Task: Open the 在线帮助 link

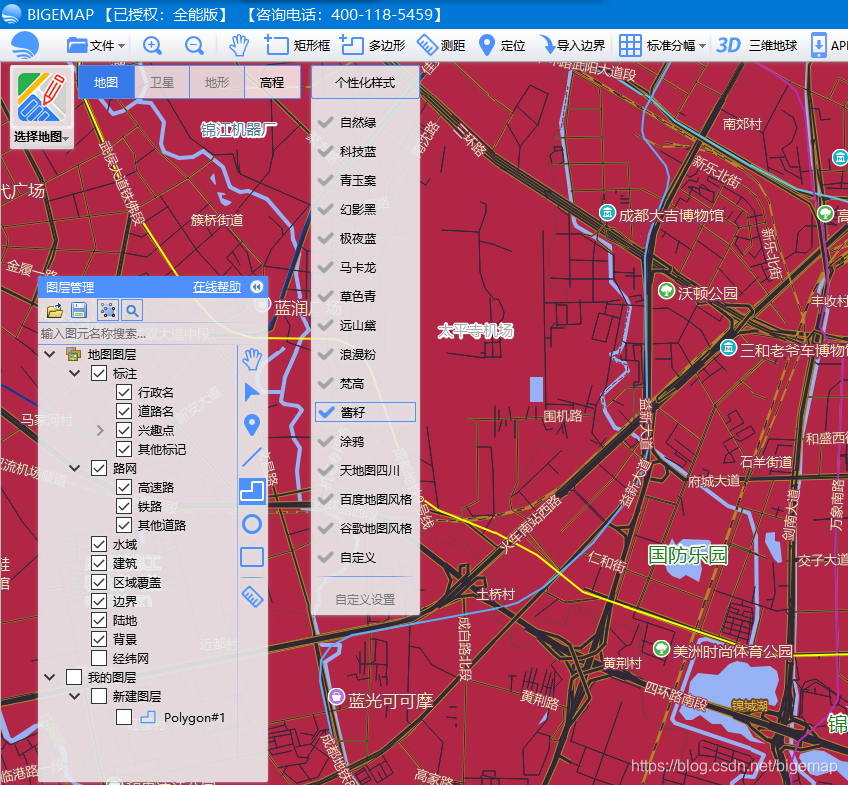Action: coord(217,287)
